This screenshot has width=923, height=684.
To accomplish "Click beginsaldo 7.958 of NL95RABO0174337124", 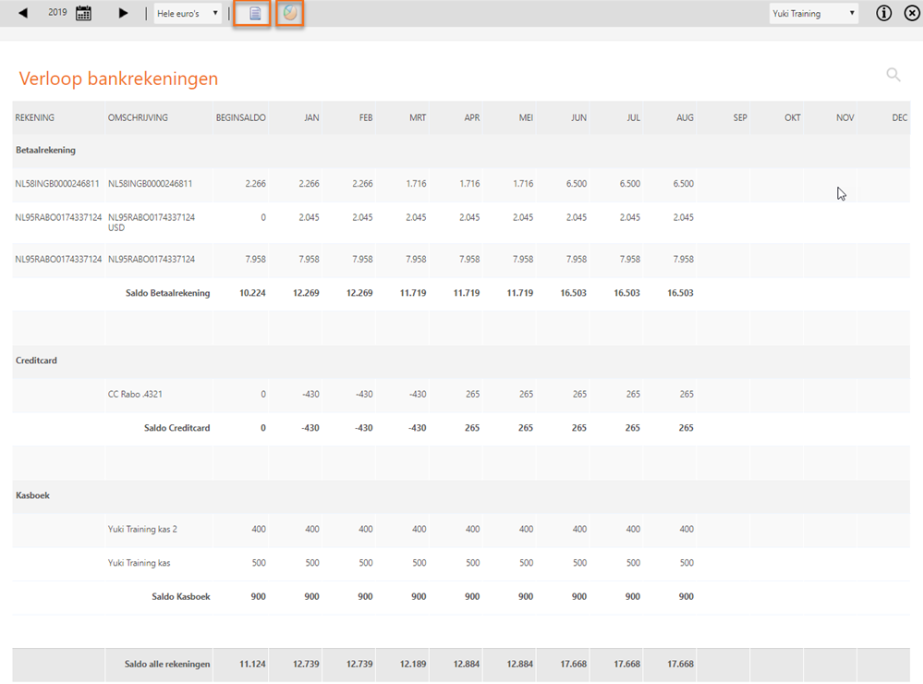I will tap(255, 259).
